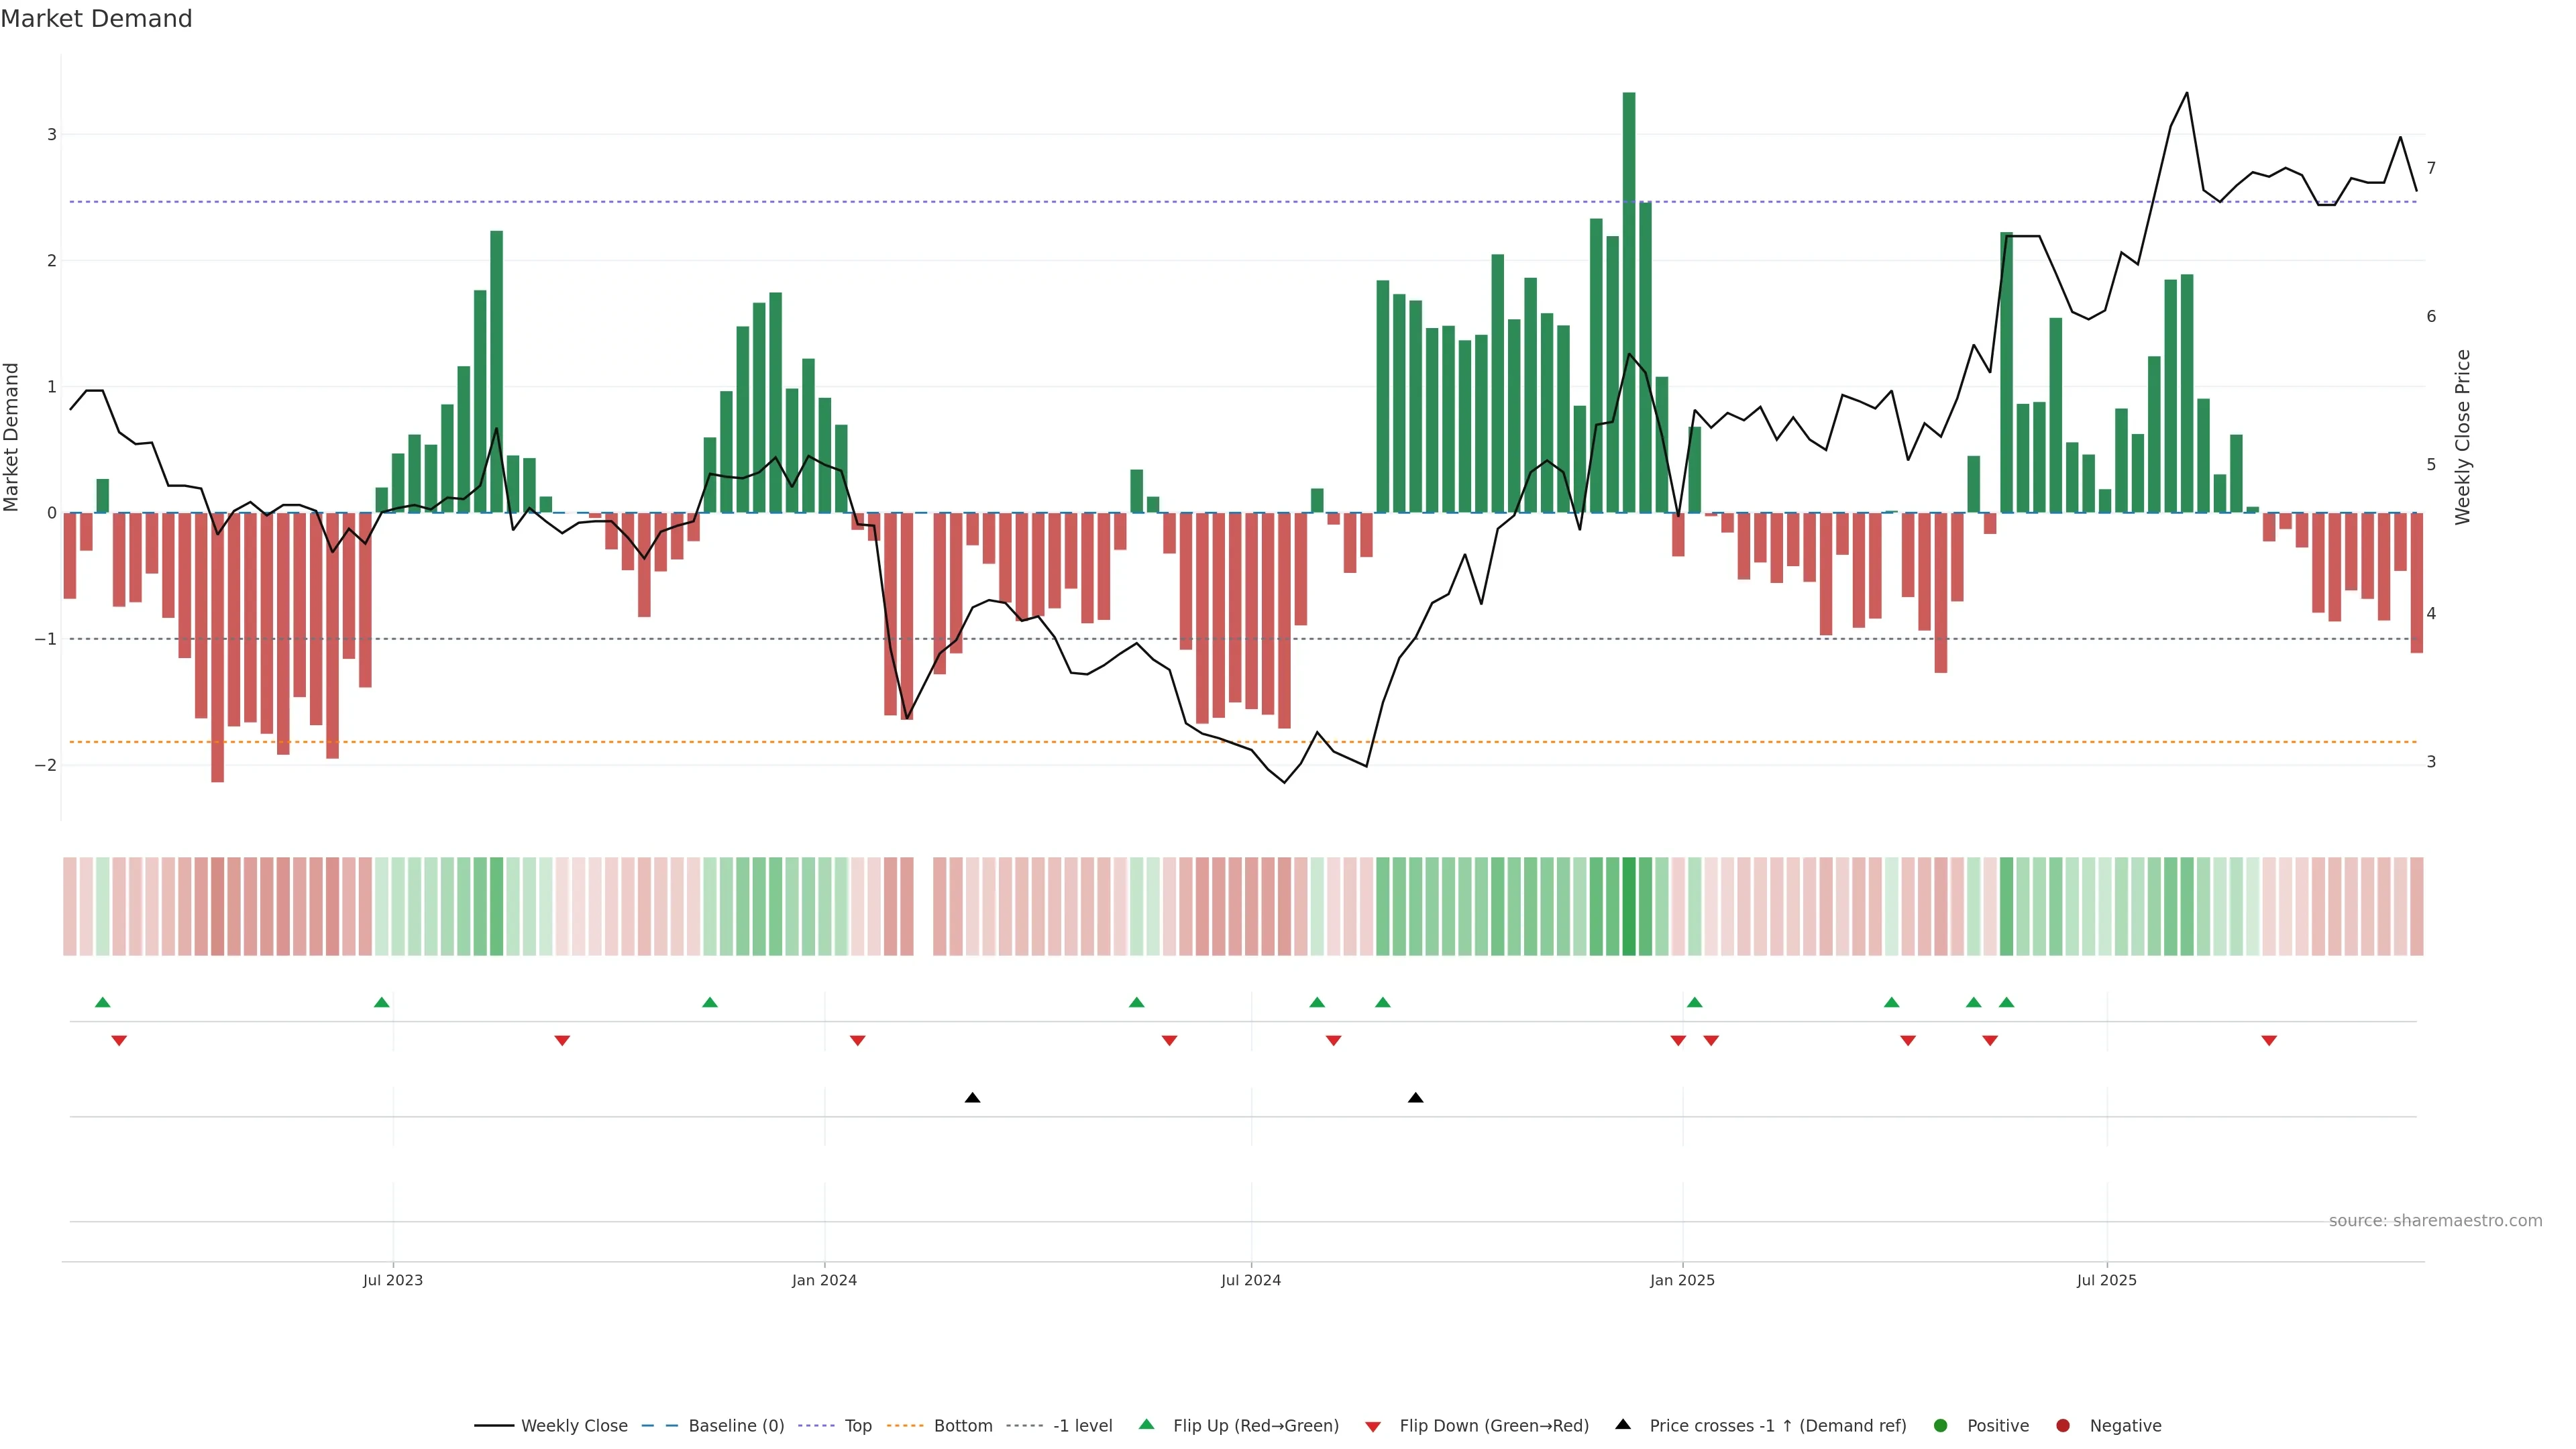Click the green Positive legend dot
This screenshot has height=1449, width=2576.
[x=1941, y=1425]
